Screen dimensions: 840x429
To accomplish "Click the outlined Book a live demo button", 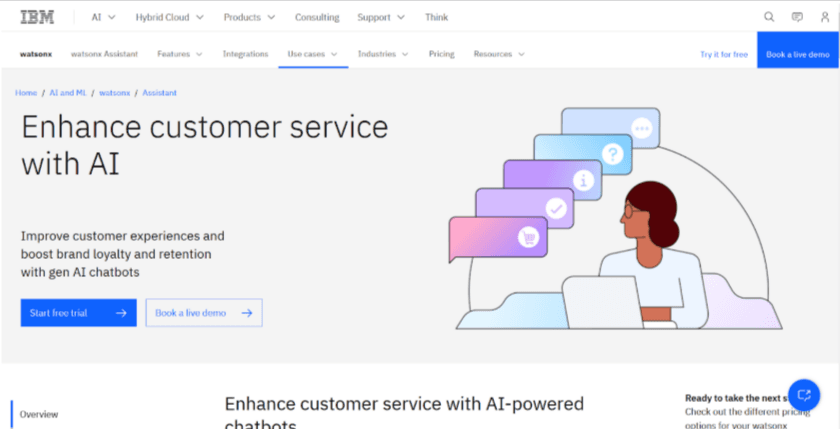I will click(x=204, y=313).
